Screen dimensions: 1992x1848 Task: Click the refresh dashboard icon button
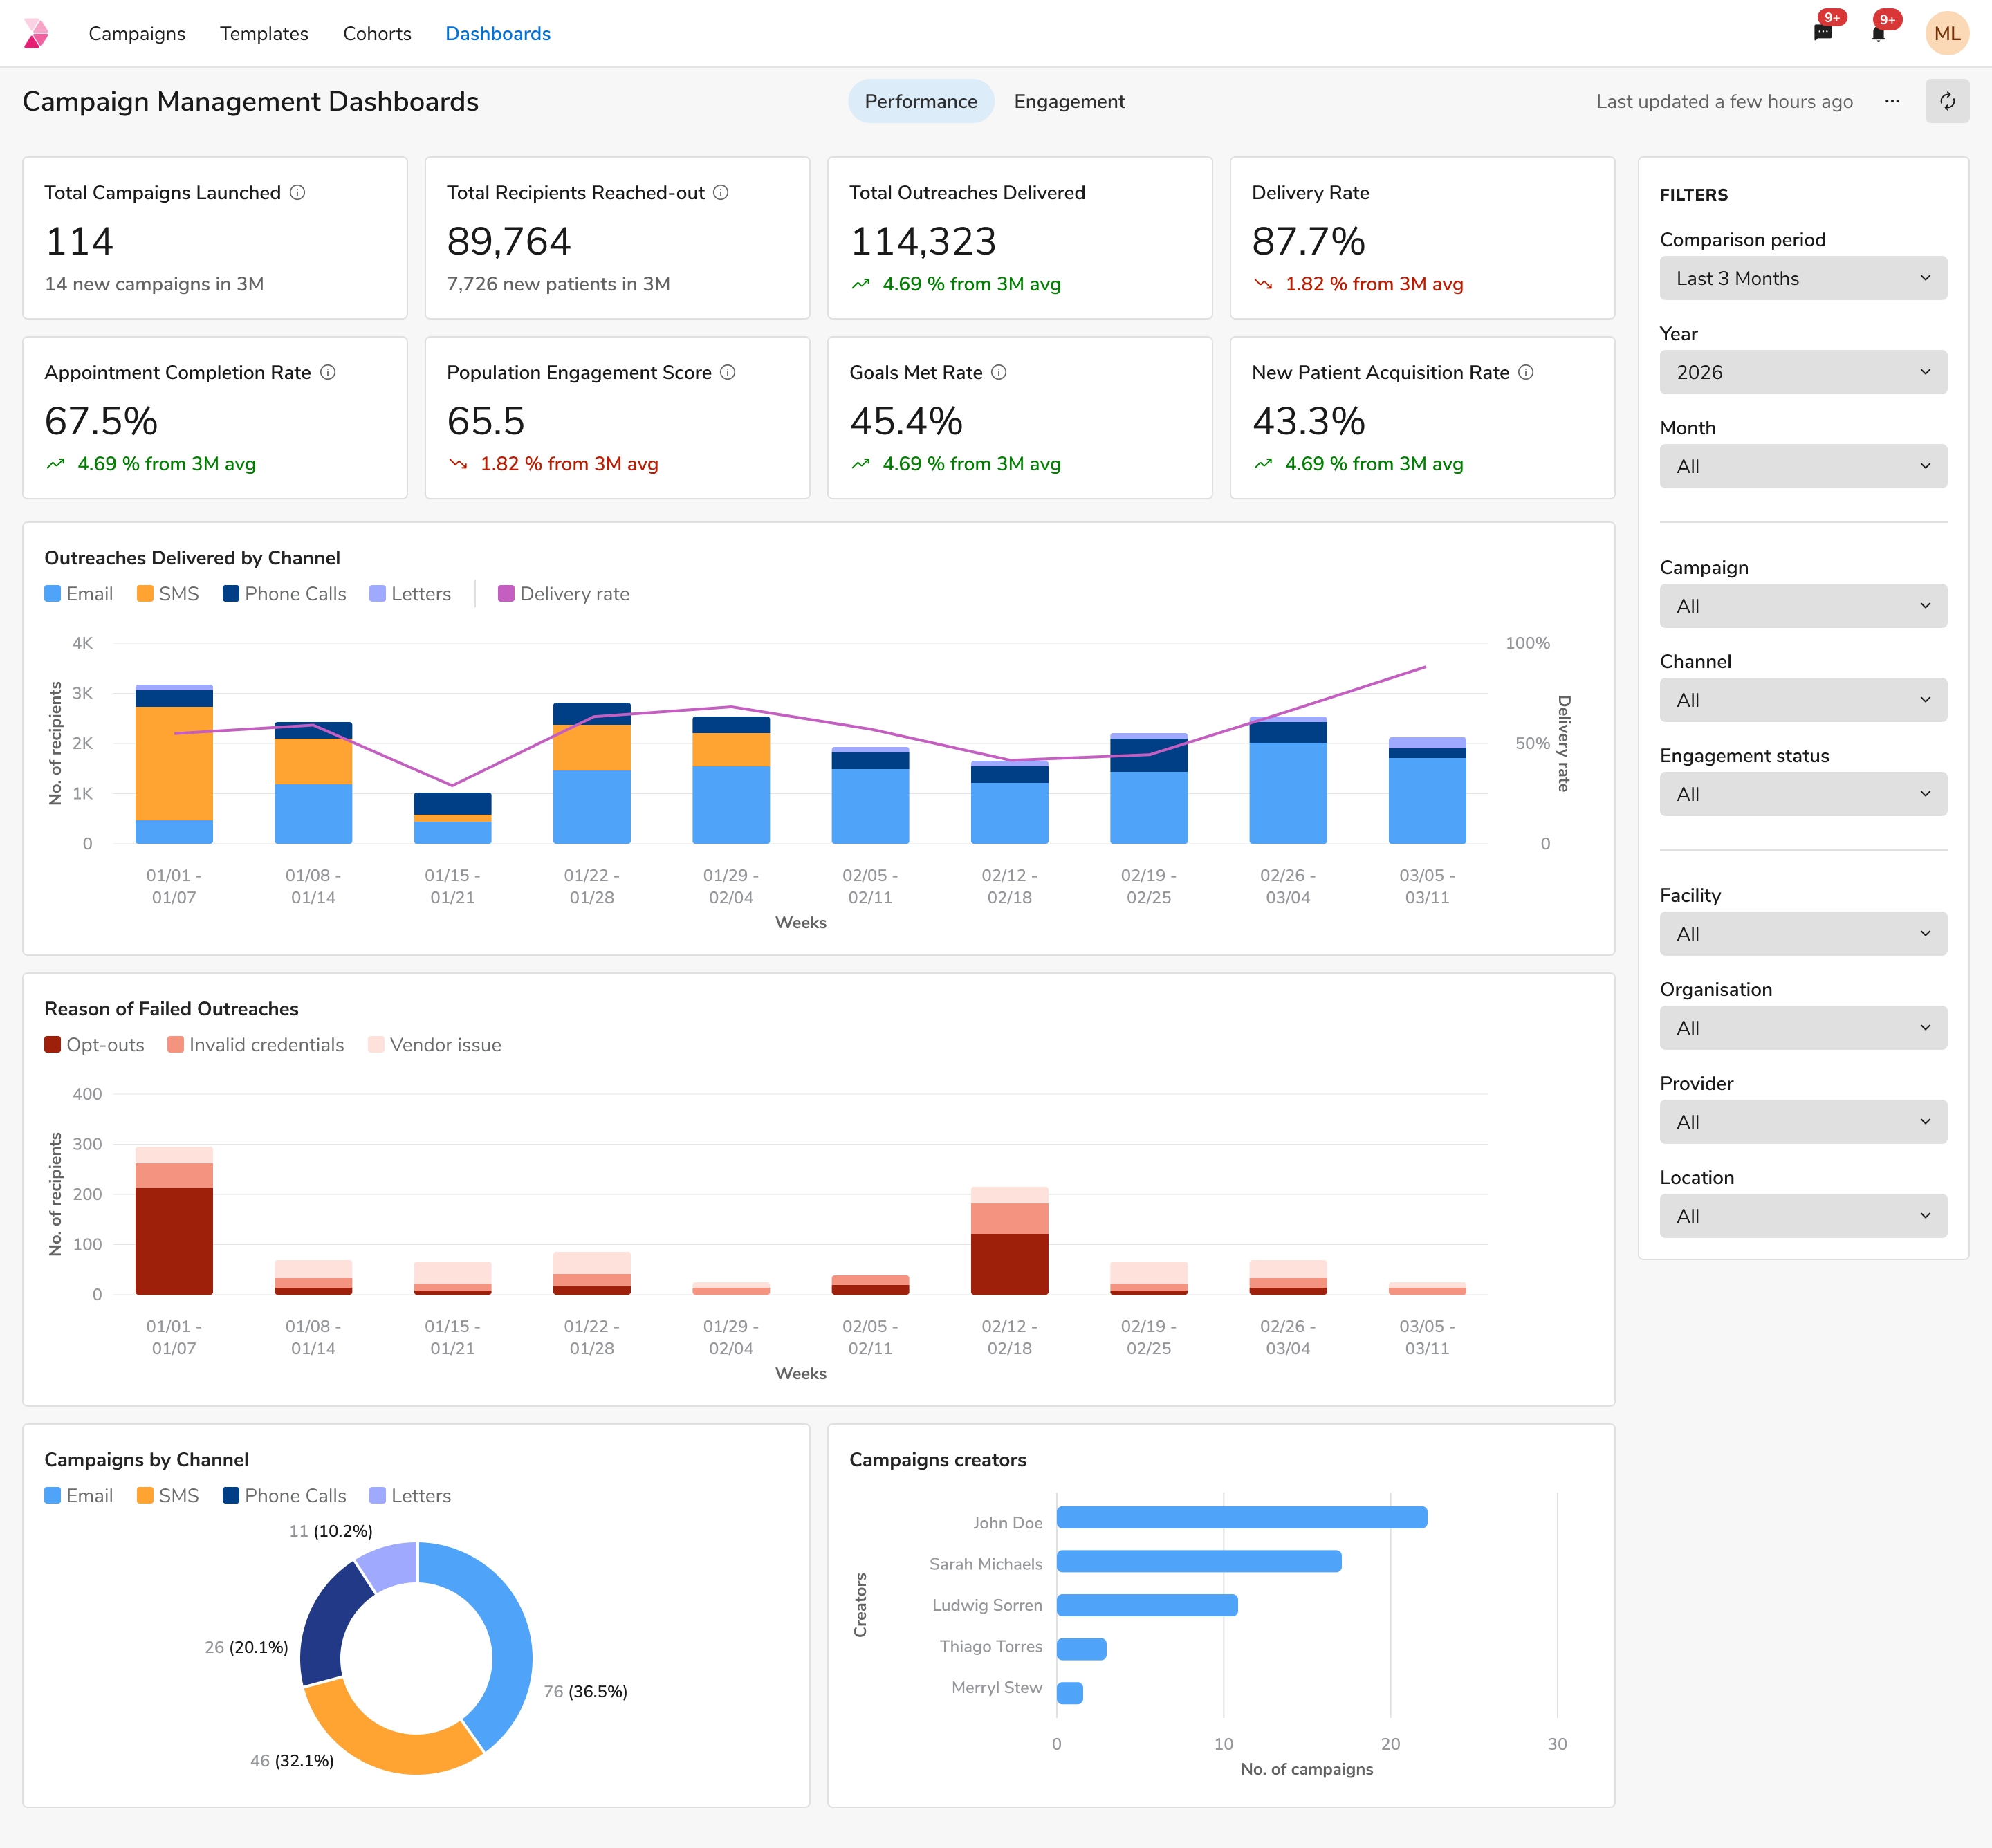(1946, 101)
